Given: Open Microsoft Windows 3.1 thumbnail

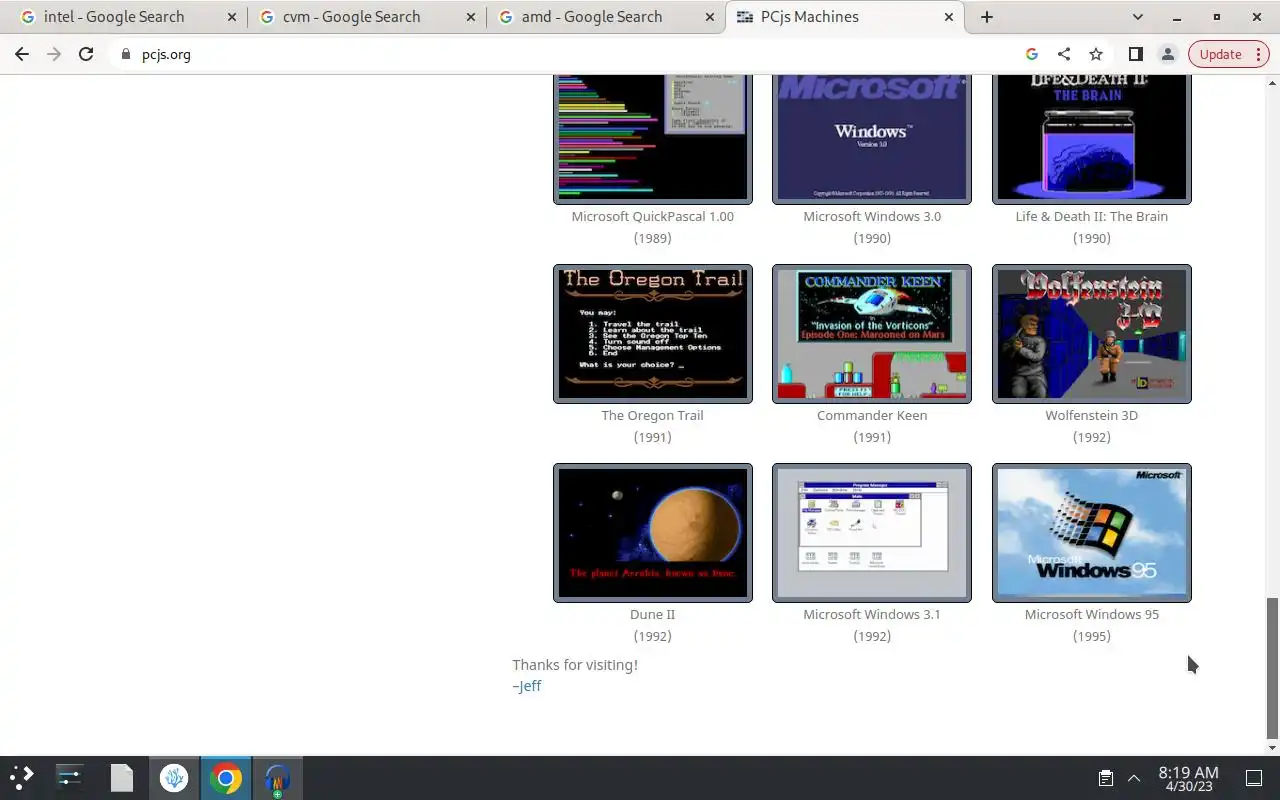Looking at the screenshot, I should pyautogui.click(x=872, y=533).
